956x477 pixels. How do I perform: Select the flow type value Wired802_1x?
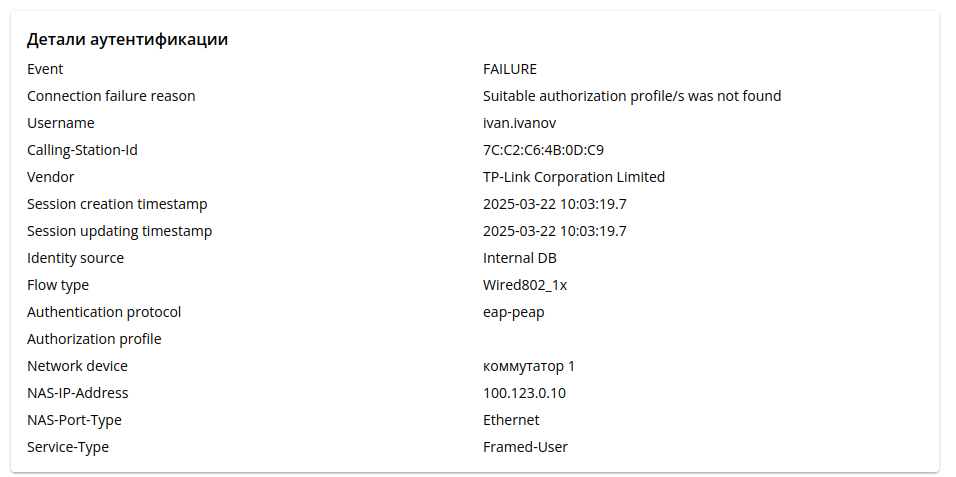pos(525,285)
